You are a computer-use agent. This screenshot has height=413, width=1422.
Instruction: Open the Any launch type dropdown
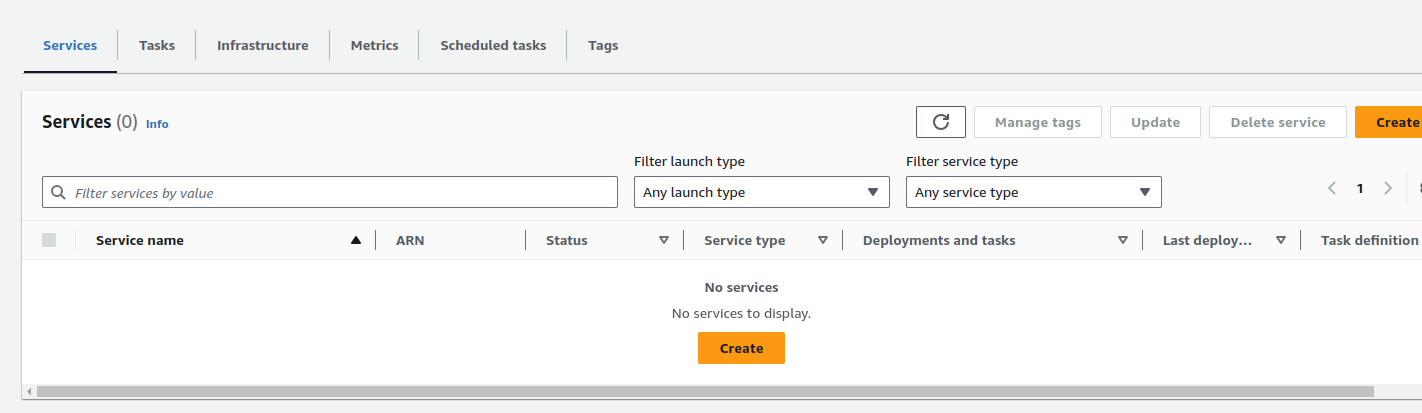[x=761, y=192]
